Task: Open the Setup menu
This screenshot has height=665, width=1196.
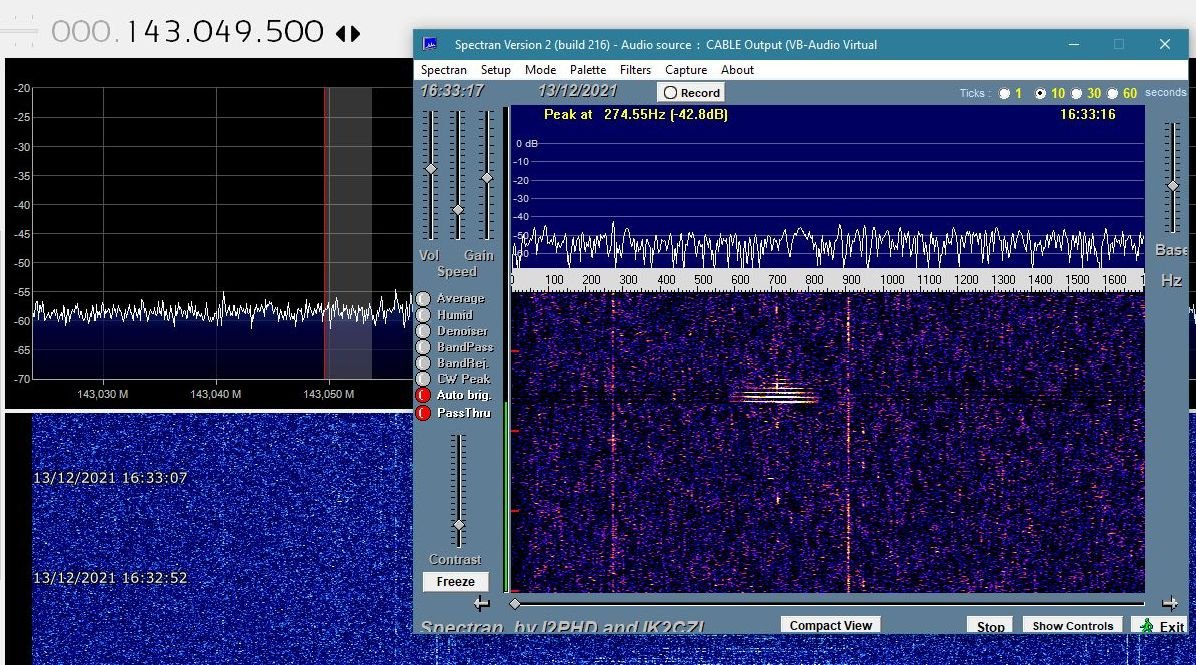Action: tap(495, 70)
